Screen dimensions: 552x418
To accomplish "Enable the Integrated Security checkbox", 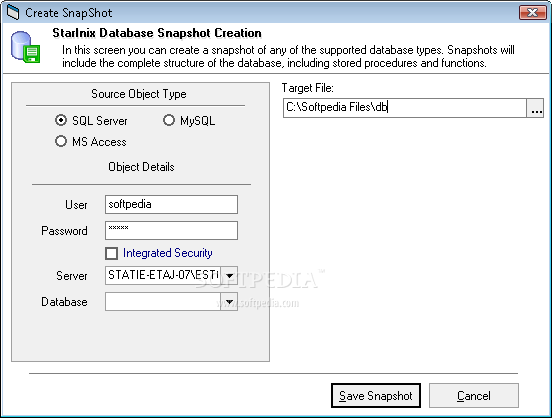I will click(112, 253).
